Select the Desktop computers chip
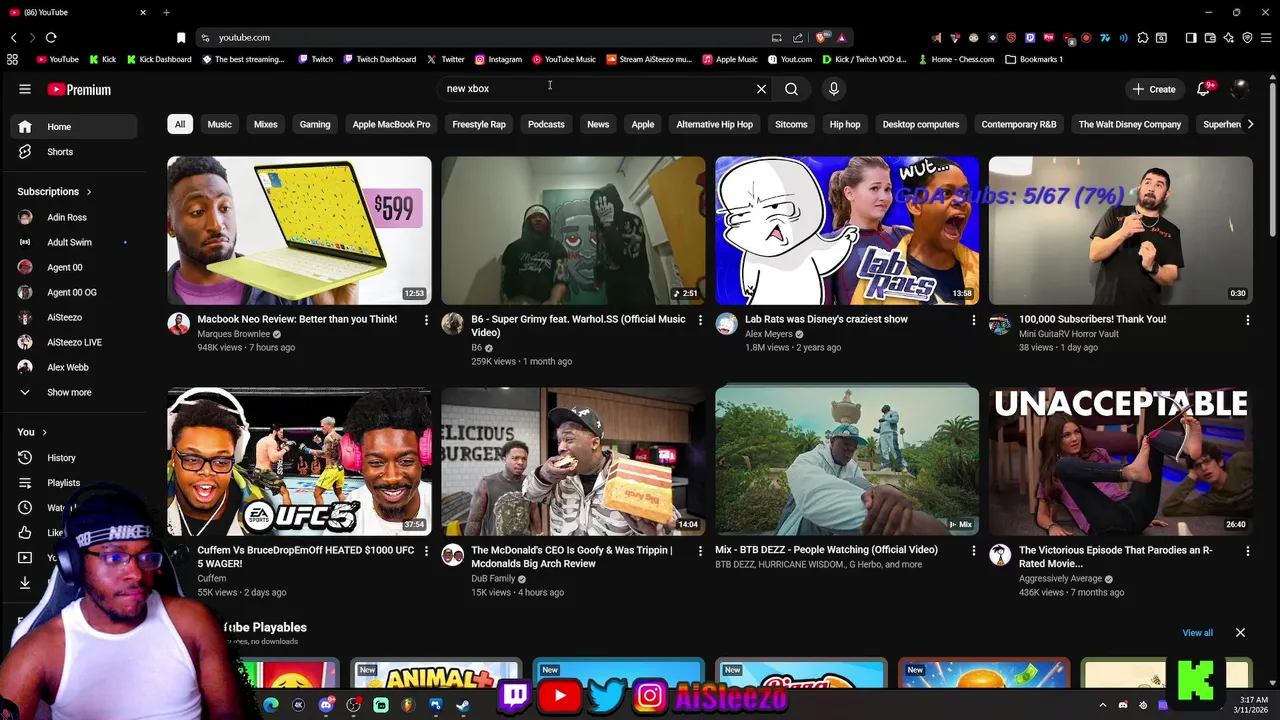This screenshot has width=1280, height=720. point(921,124)
